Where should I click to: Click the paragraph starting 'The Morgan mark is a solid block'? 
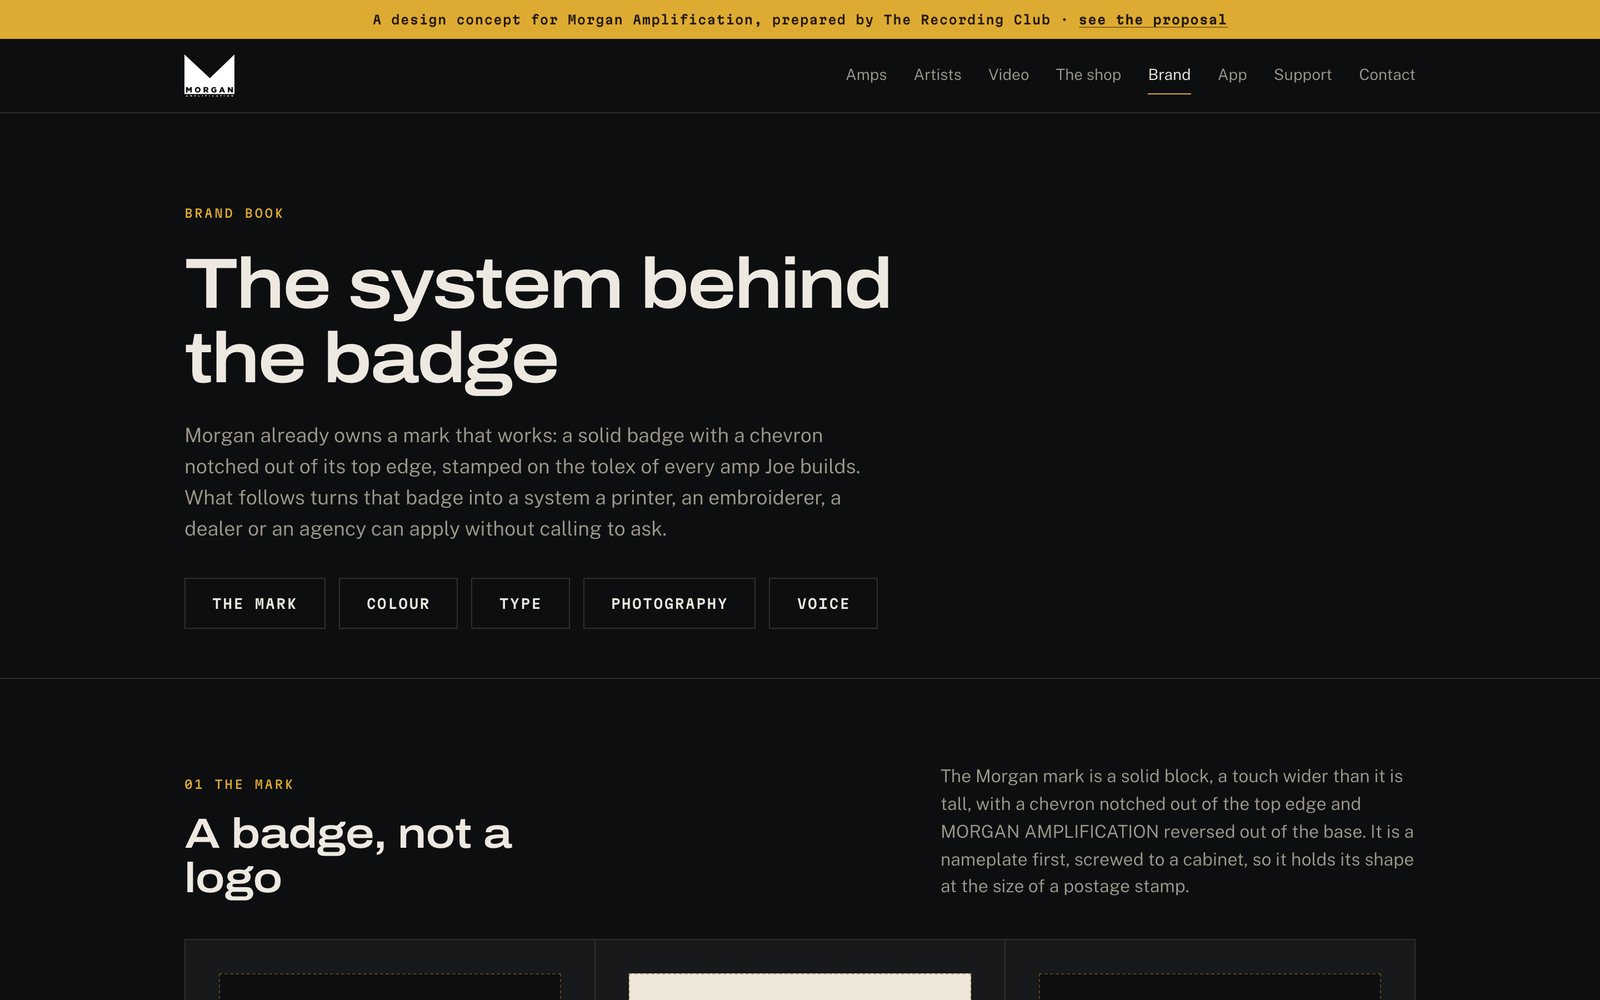(1177, 831)
